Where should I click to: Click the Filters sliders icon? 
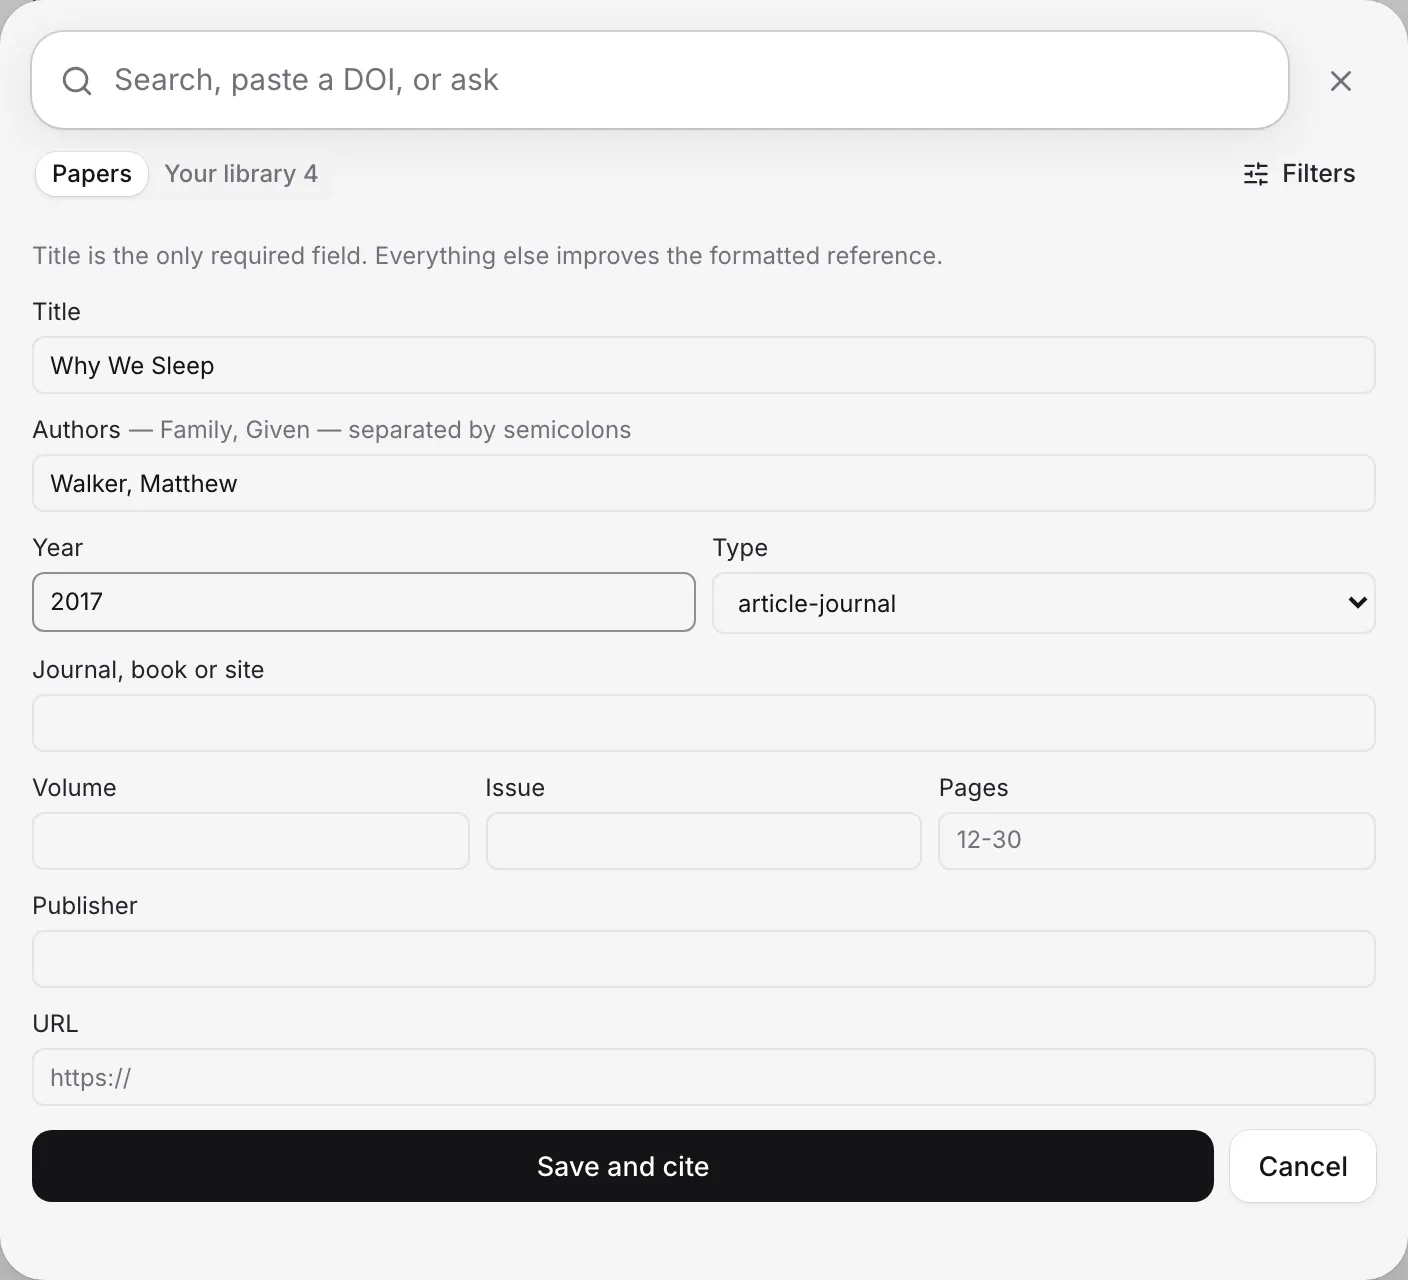(1256, 174)
